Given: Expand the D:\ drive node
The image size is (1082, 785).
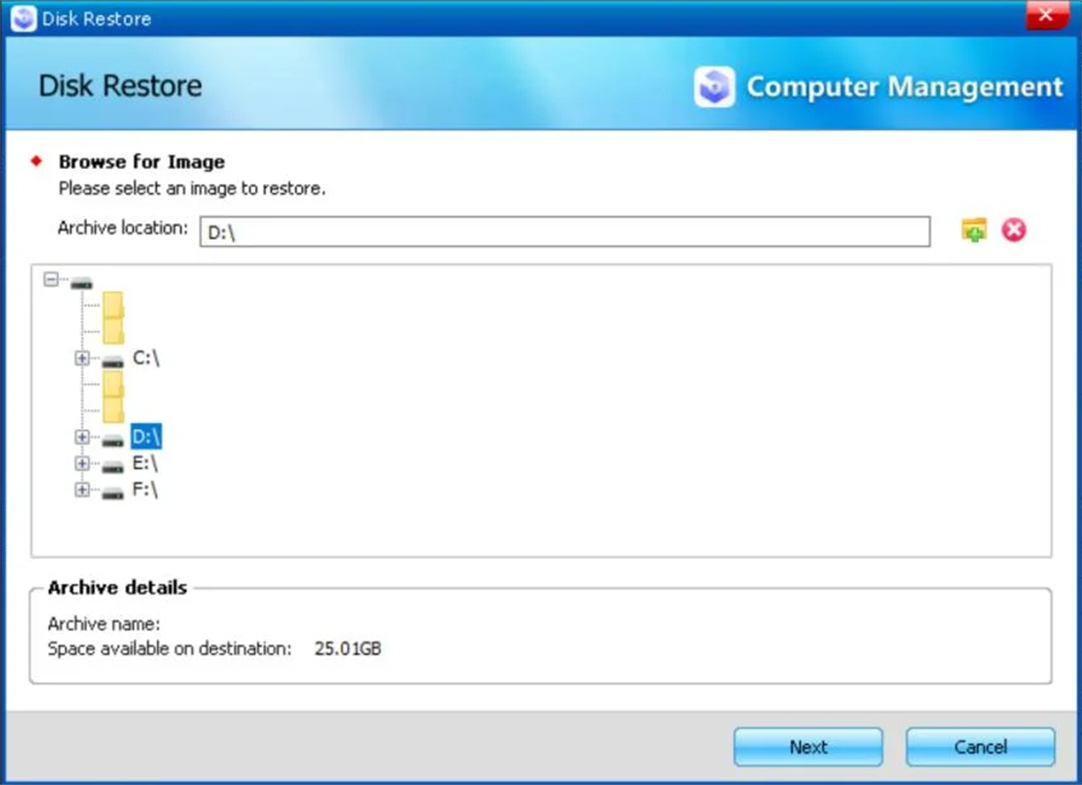Looking at the screenshot, I should pyautogui.click(x=82, y=438).
